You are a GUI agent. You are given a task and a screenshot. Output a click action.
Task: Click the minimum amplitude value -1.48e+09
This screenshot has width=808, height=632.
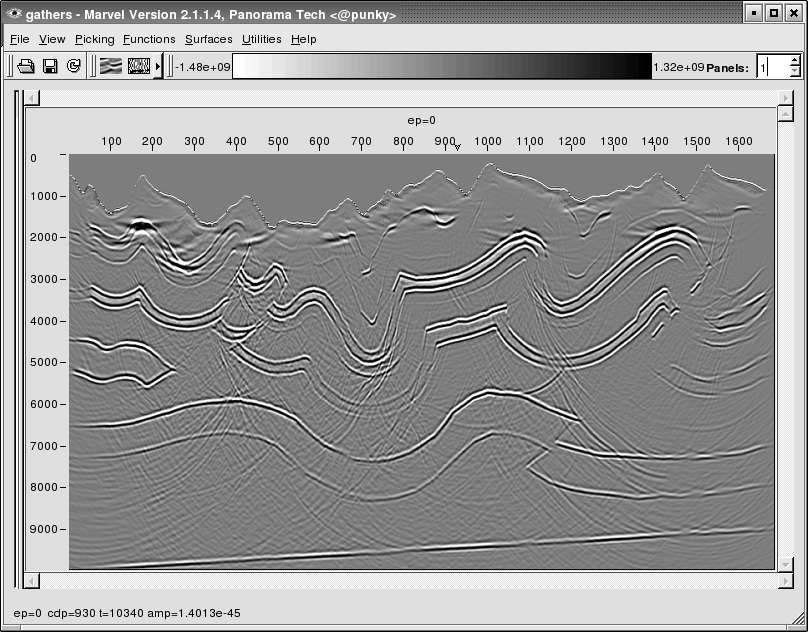[203, 67]
